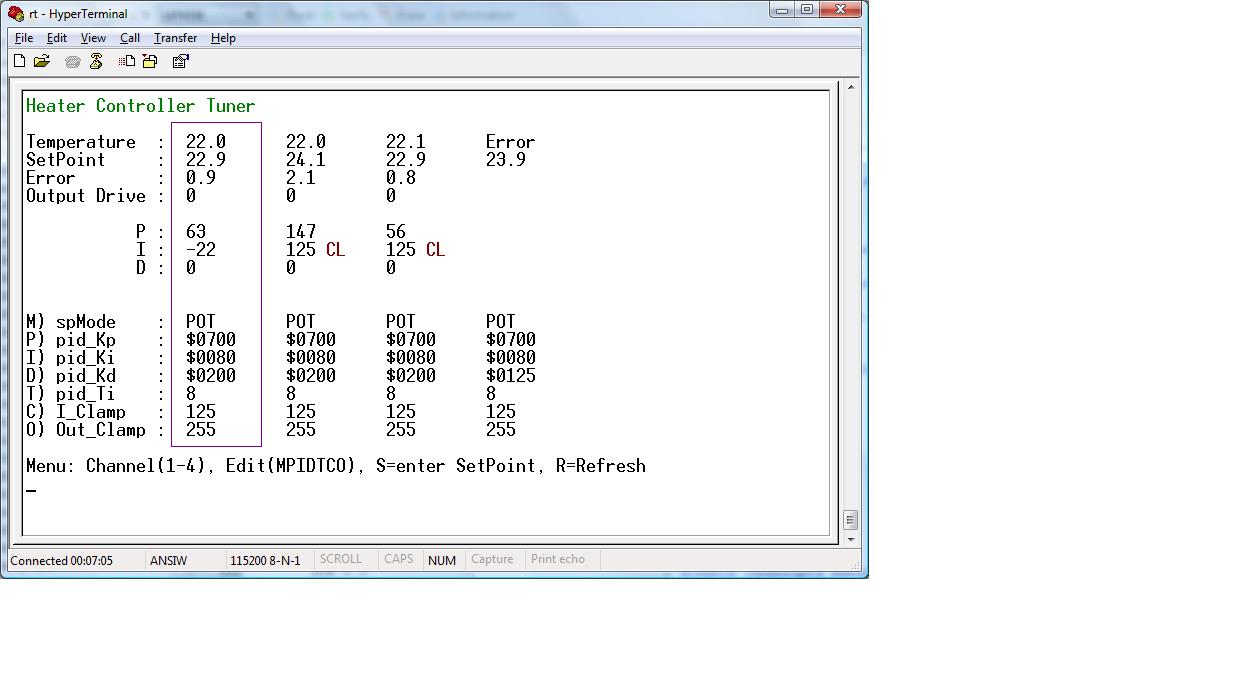Viewport: 1250px width, 679px height.
Task: Expand the Call menu
Action: (x=130, y=38)
